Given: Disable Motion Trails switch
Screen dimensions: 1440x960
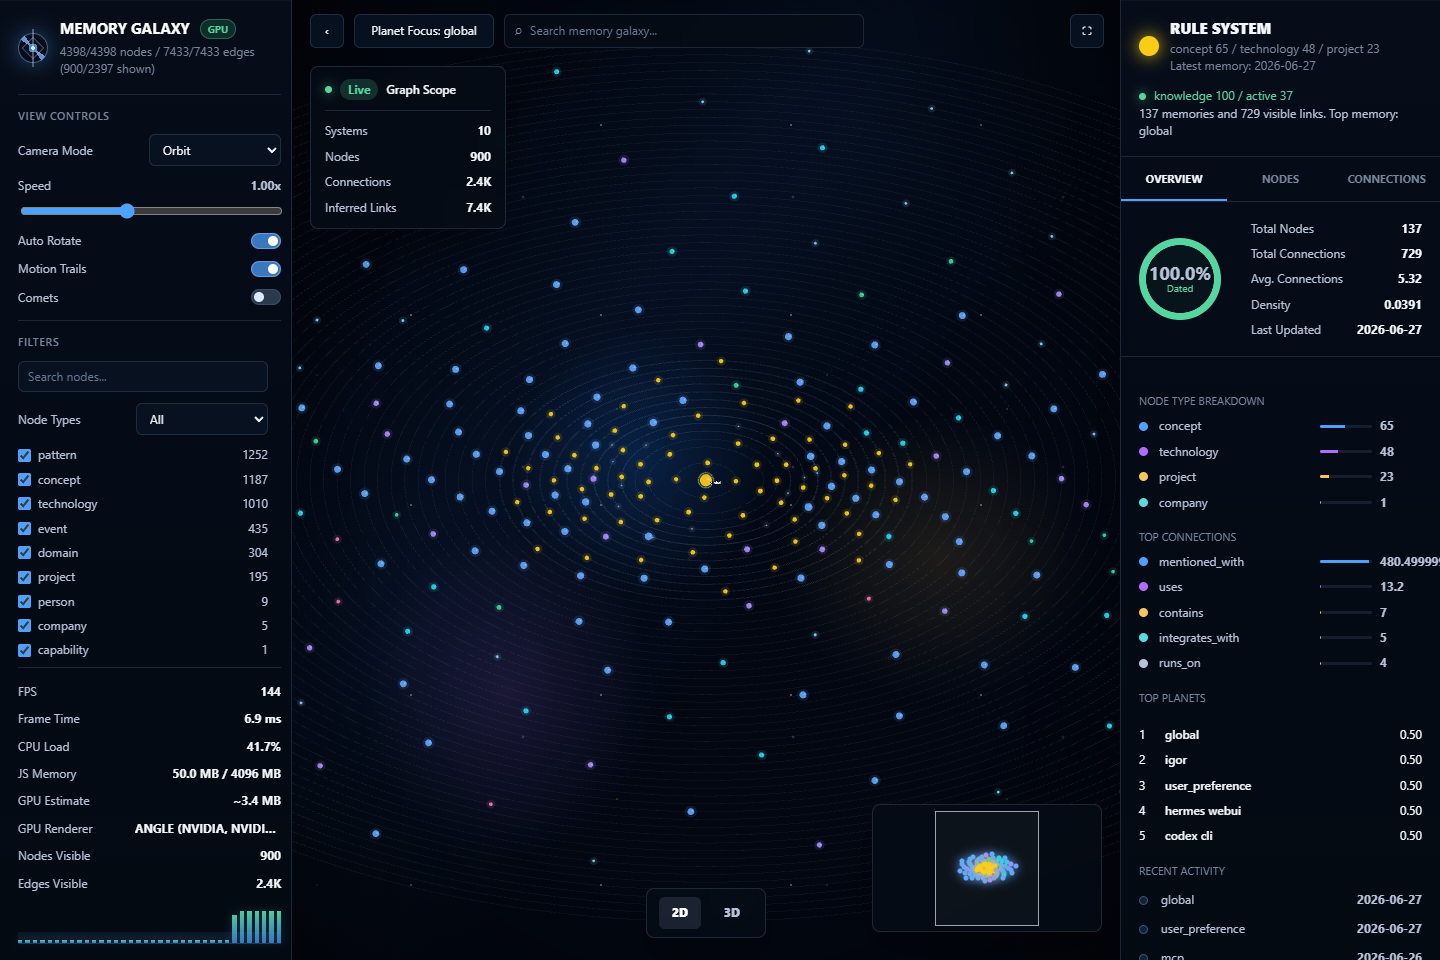Looking at the screenshot, I should coord(266,269).
